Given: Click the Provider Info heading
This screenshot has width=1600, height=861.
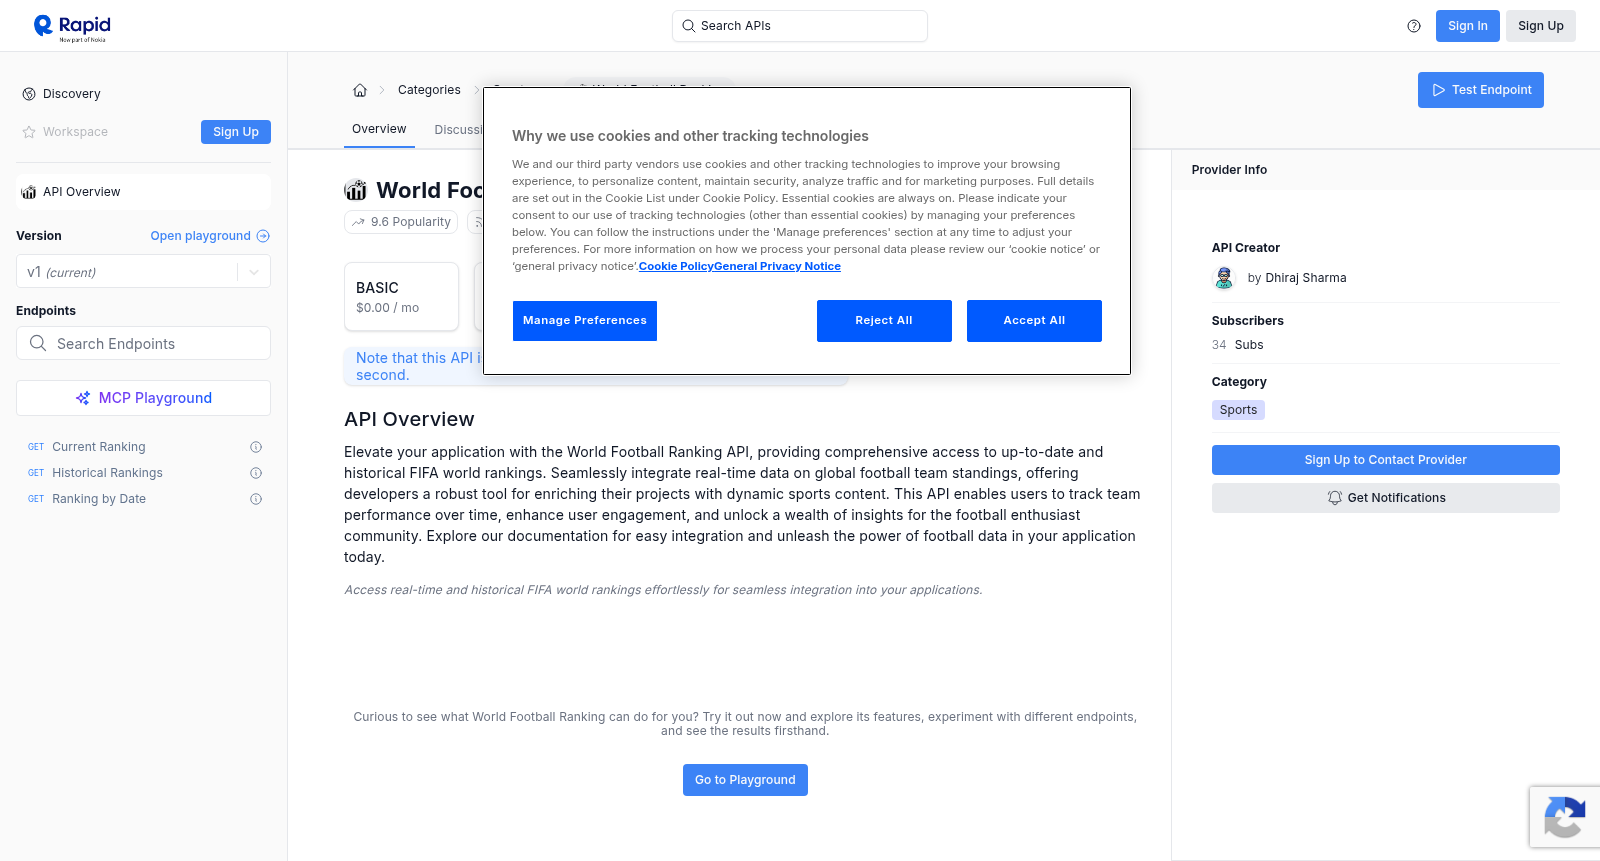Looking at the screenshot, I should pyautogui.click(x=1229, y=170).
